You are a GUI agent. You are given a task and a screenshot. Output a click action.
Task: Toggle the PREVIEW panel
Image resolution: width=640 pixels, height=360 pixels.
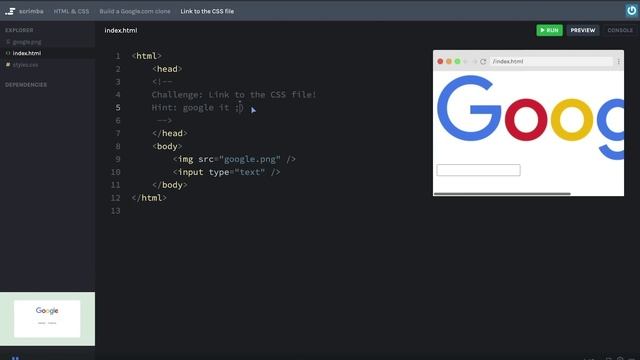[x=583, y=30]
